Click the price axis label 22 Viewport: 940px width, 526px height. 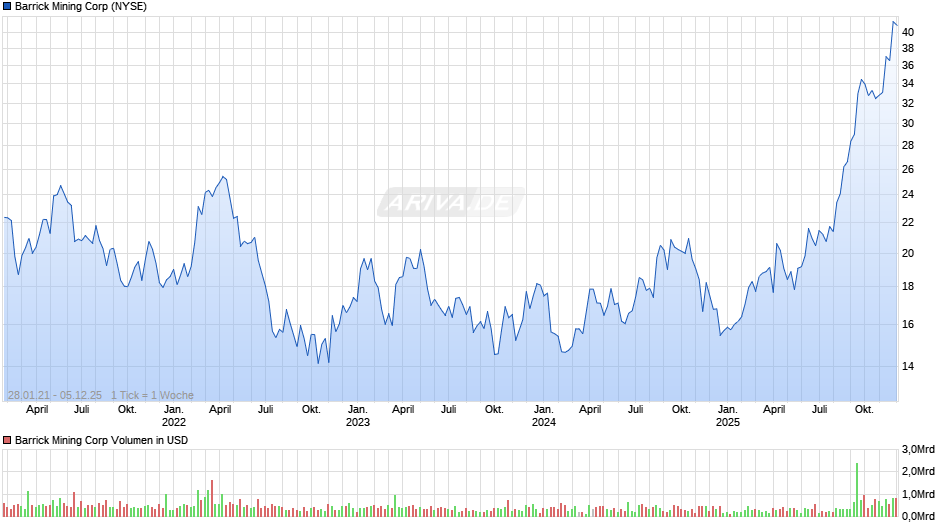pos(908,223)
